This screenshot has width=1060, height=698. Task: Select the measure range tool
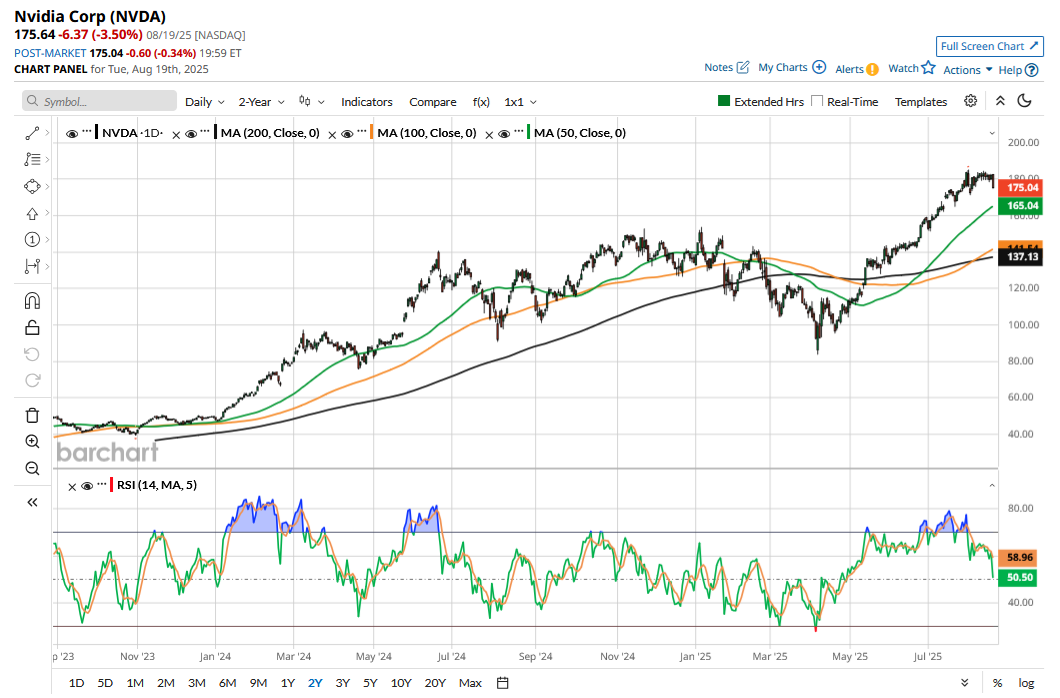[32, 266]
